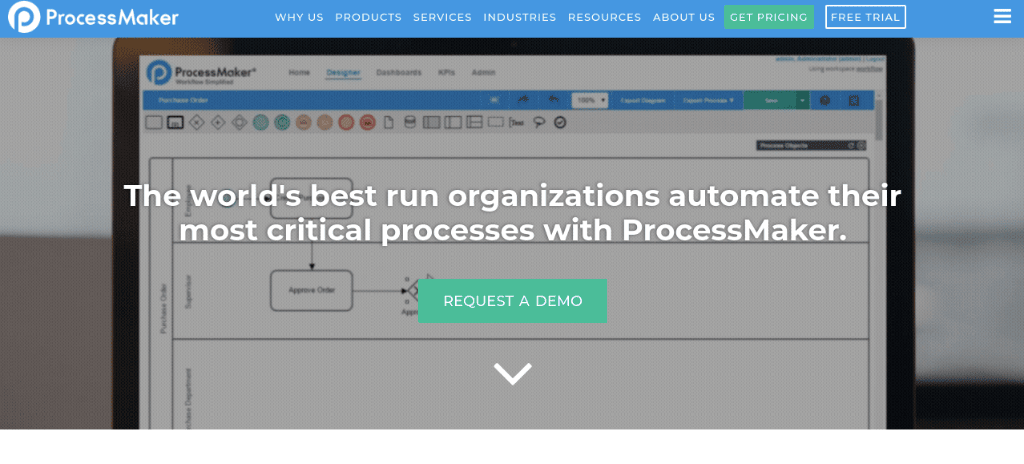
Task: Start the FREE TRIAL via the outlined button
Action: 865,17
